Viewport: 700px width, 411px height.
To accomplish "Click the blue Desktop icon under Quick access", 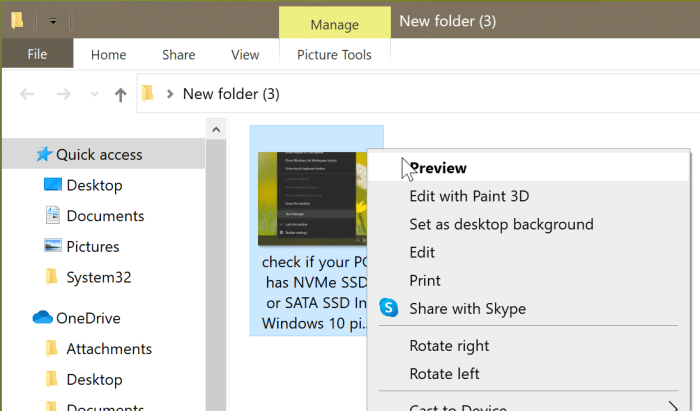I will pyautogui.click(x=53, y=184).
